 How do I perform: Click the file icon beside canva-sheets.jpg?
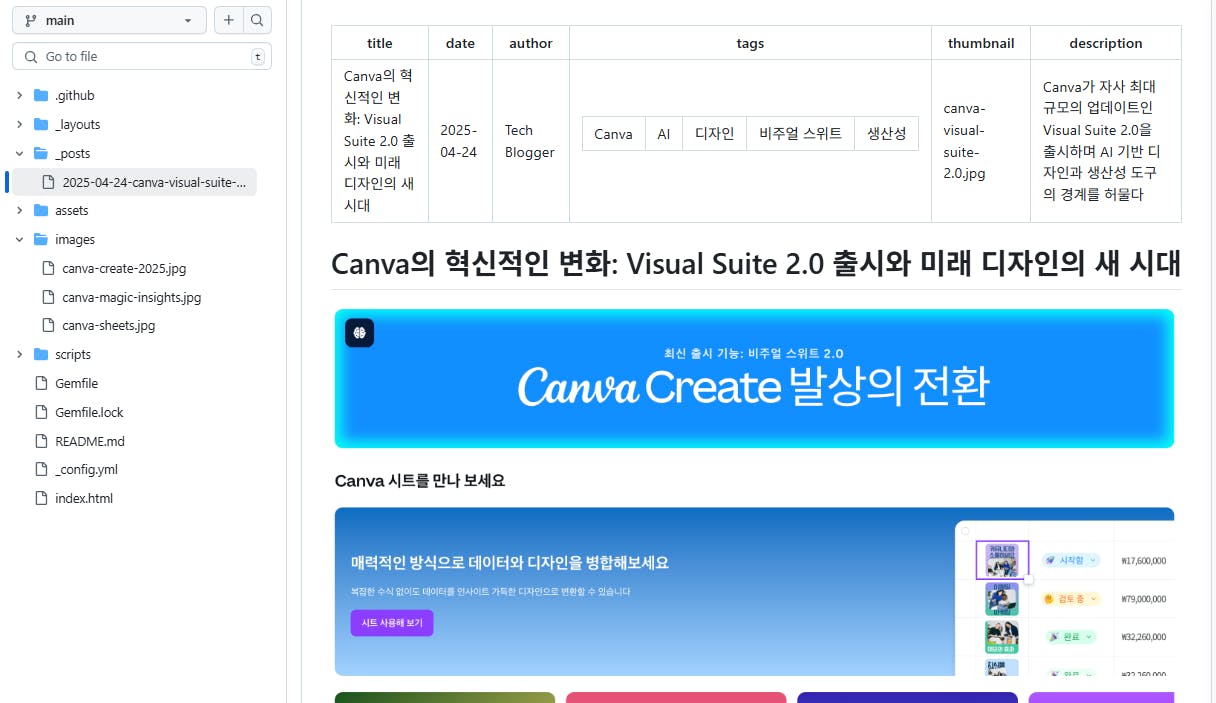tap(48, 326)
